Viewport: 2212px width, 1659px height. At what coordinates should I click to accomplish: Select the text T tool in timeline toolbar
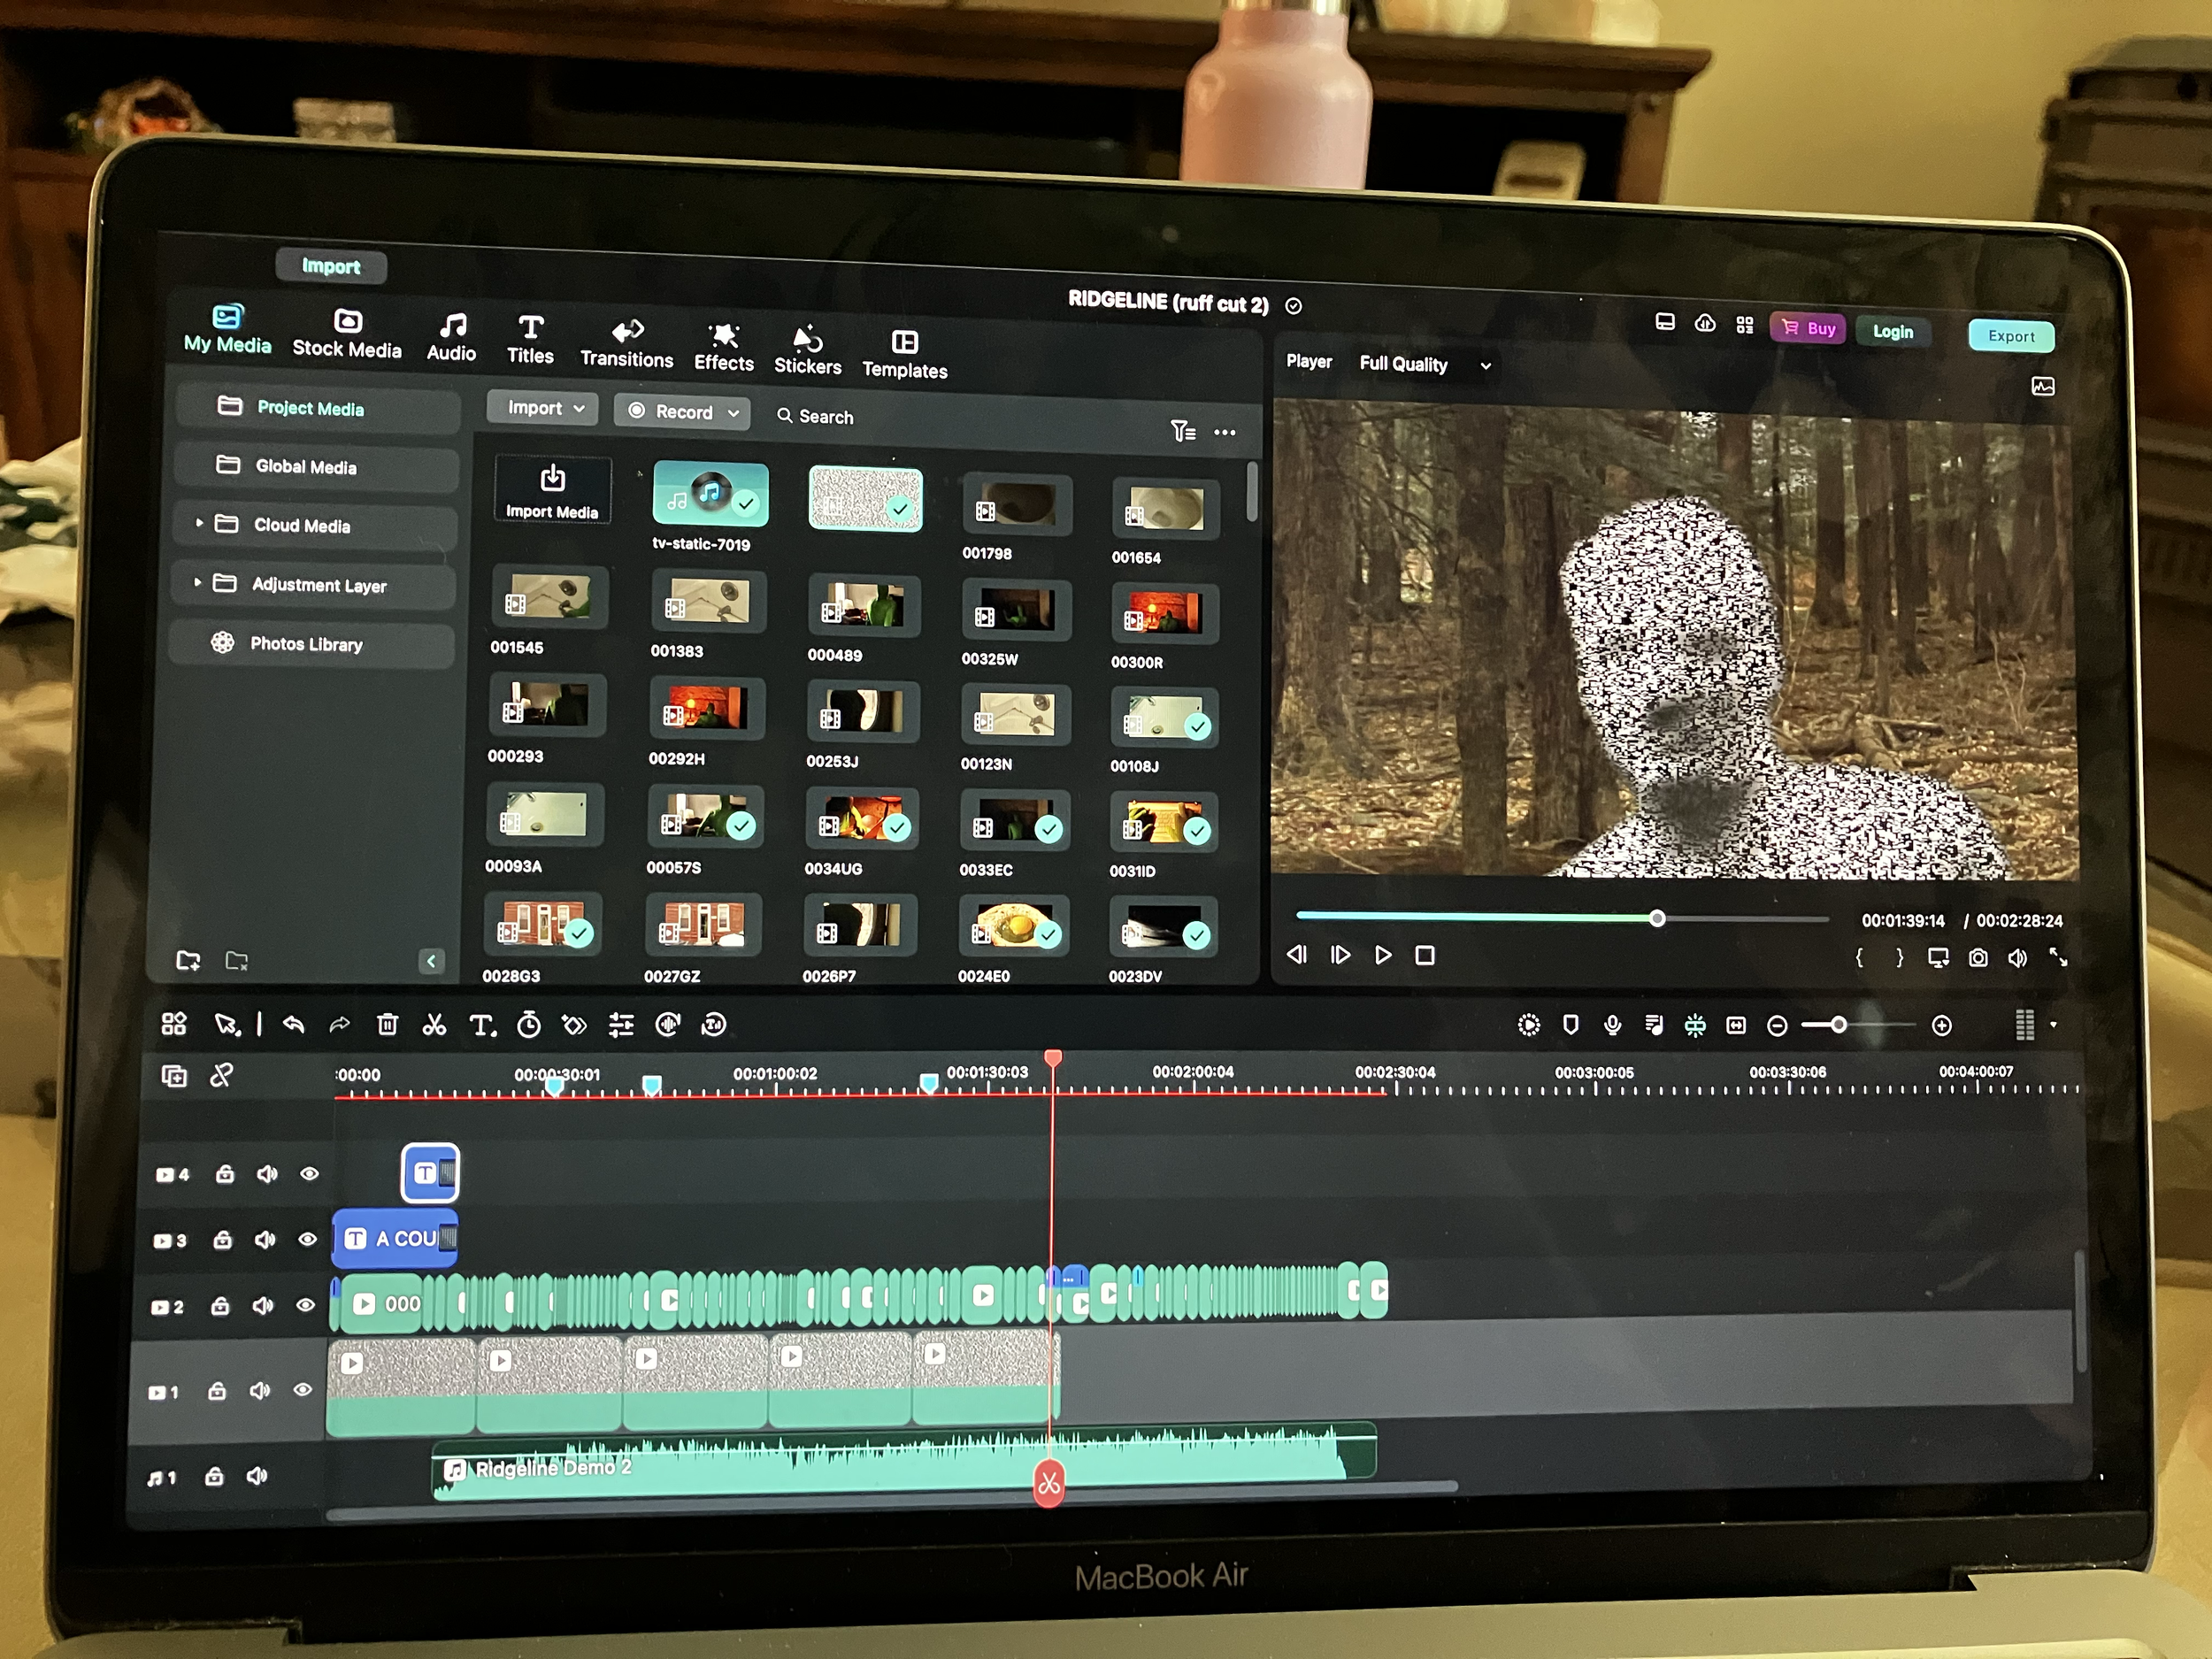(481, 1025)
